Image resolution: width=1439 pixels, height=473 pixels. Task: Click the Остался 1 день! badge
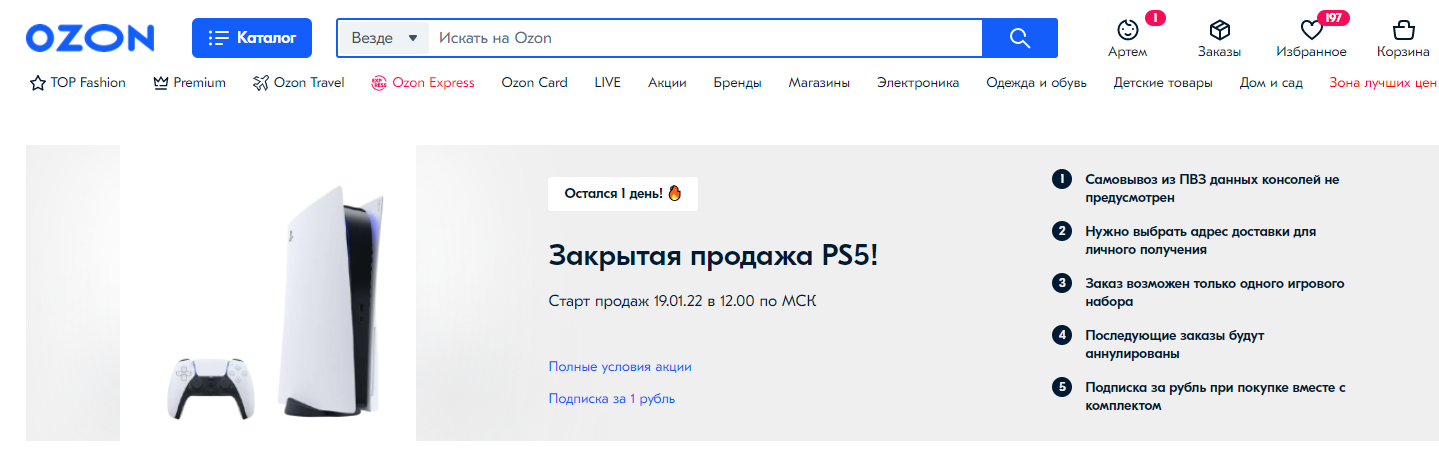[x=623, y=193]
